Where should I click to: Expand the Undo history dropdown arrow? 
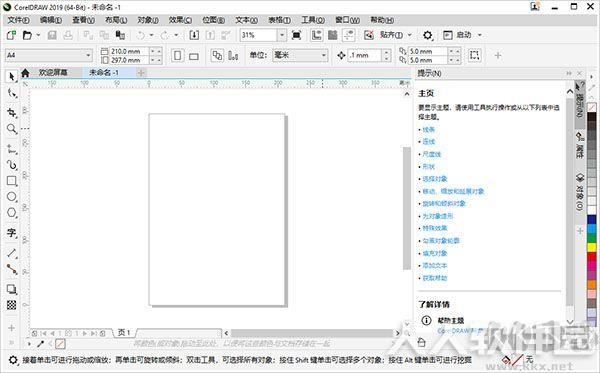[151, 35]
